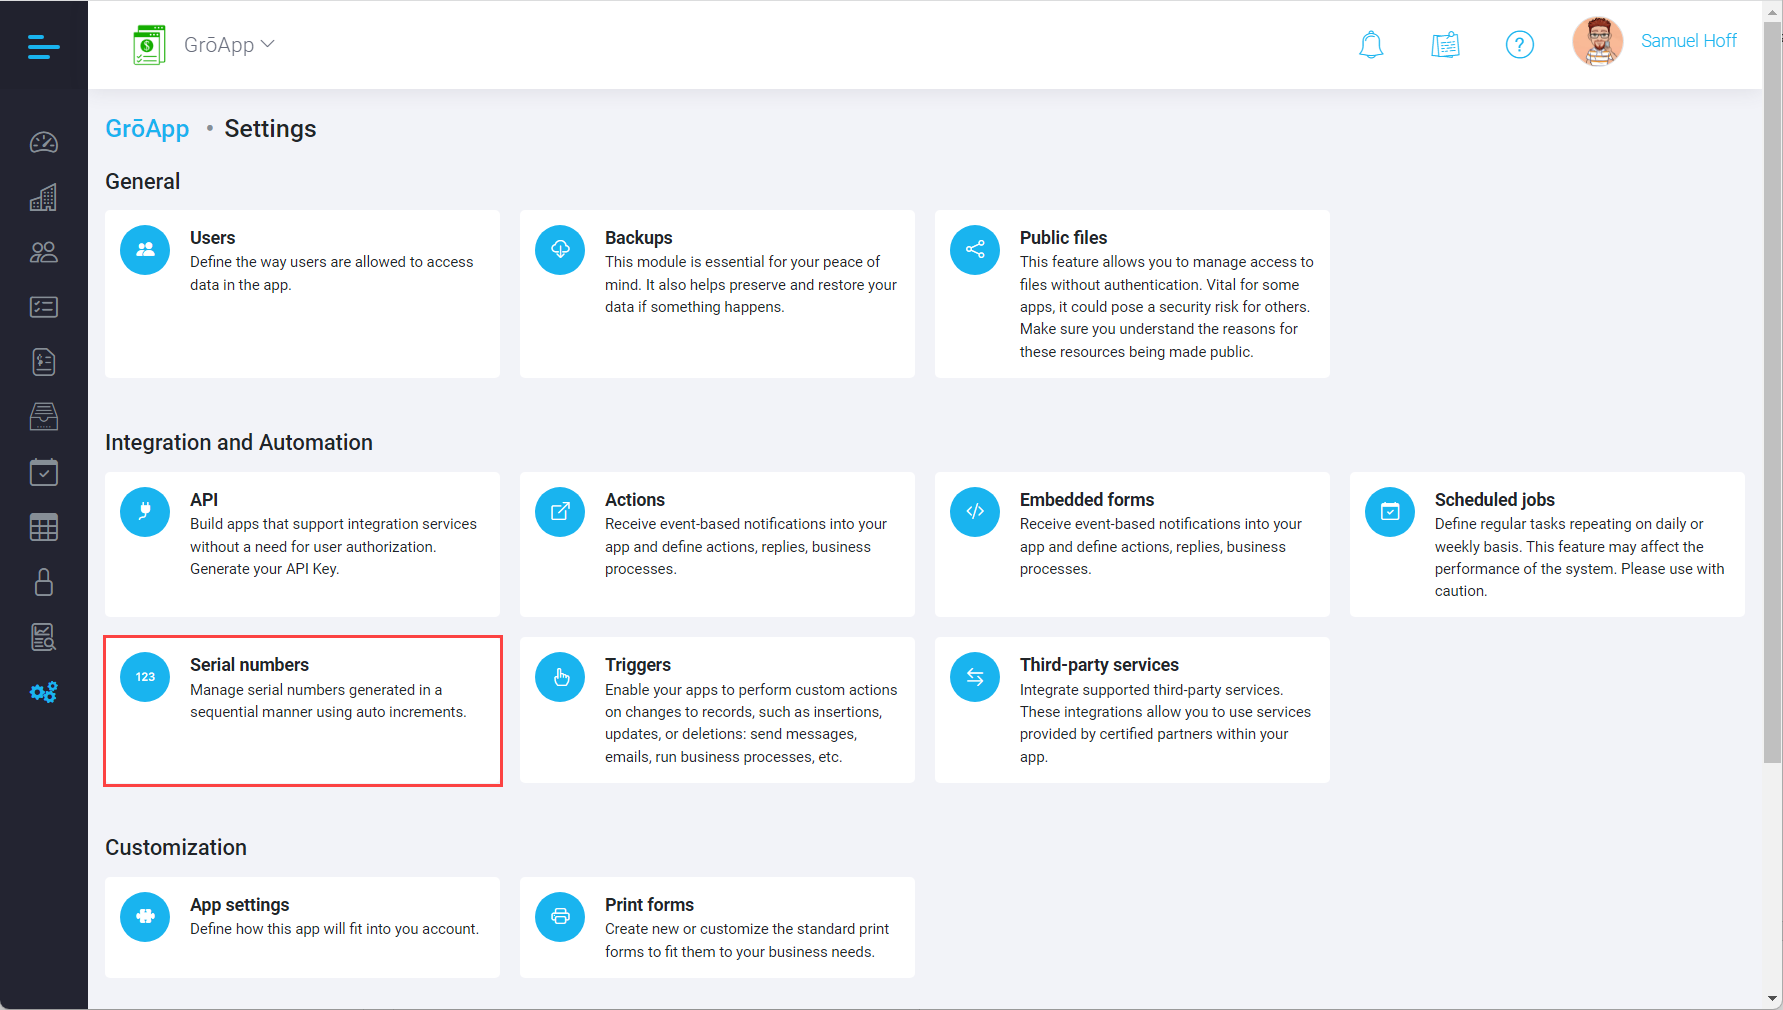Click the lock security icon in sidebar
This screenshot has height=1010, width=1783.
pyautogui.click(x=43, y=582)
